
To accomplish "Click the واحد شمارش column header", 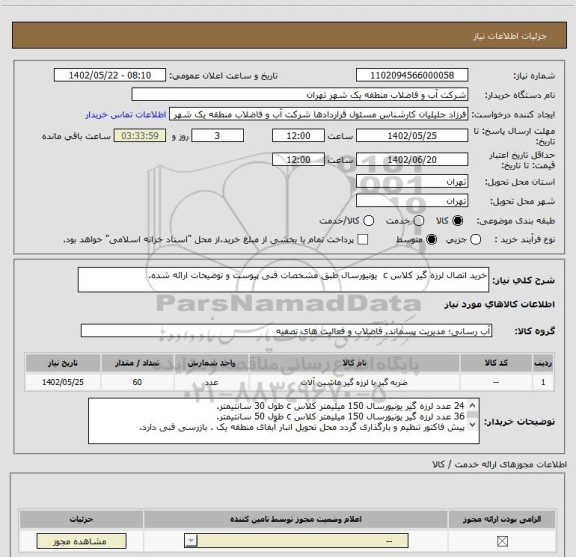I will click(x=212, y=363).
